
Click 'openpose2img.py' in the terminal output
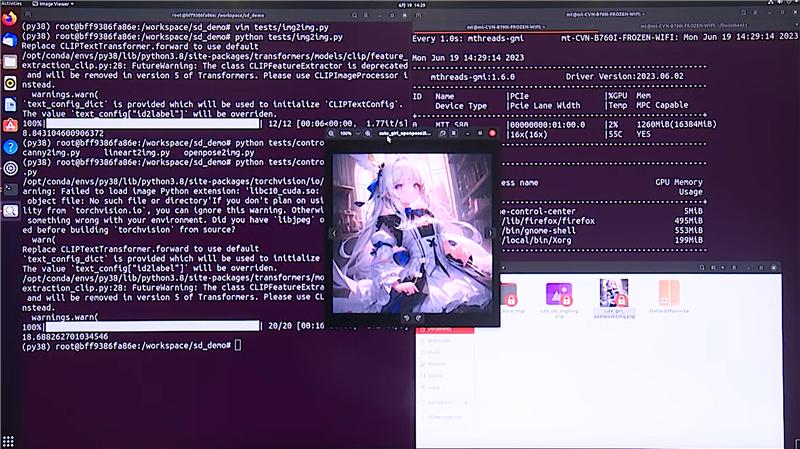219,153
